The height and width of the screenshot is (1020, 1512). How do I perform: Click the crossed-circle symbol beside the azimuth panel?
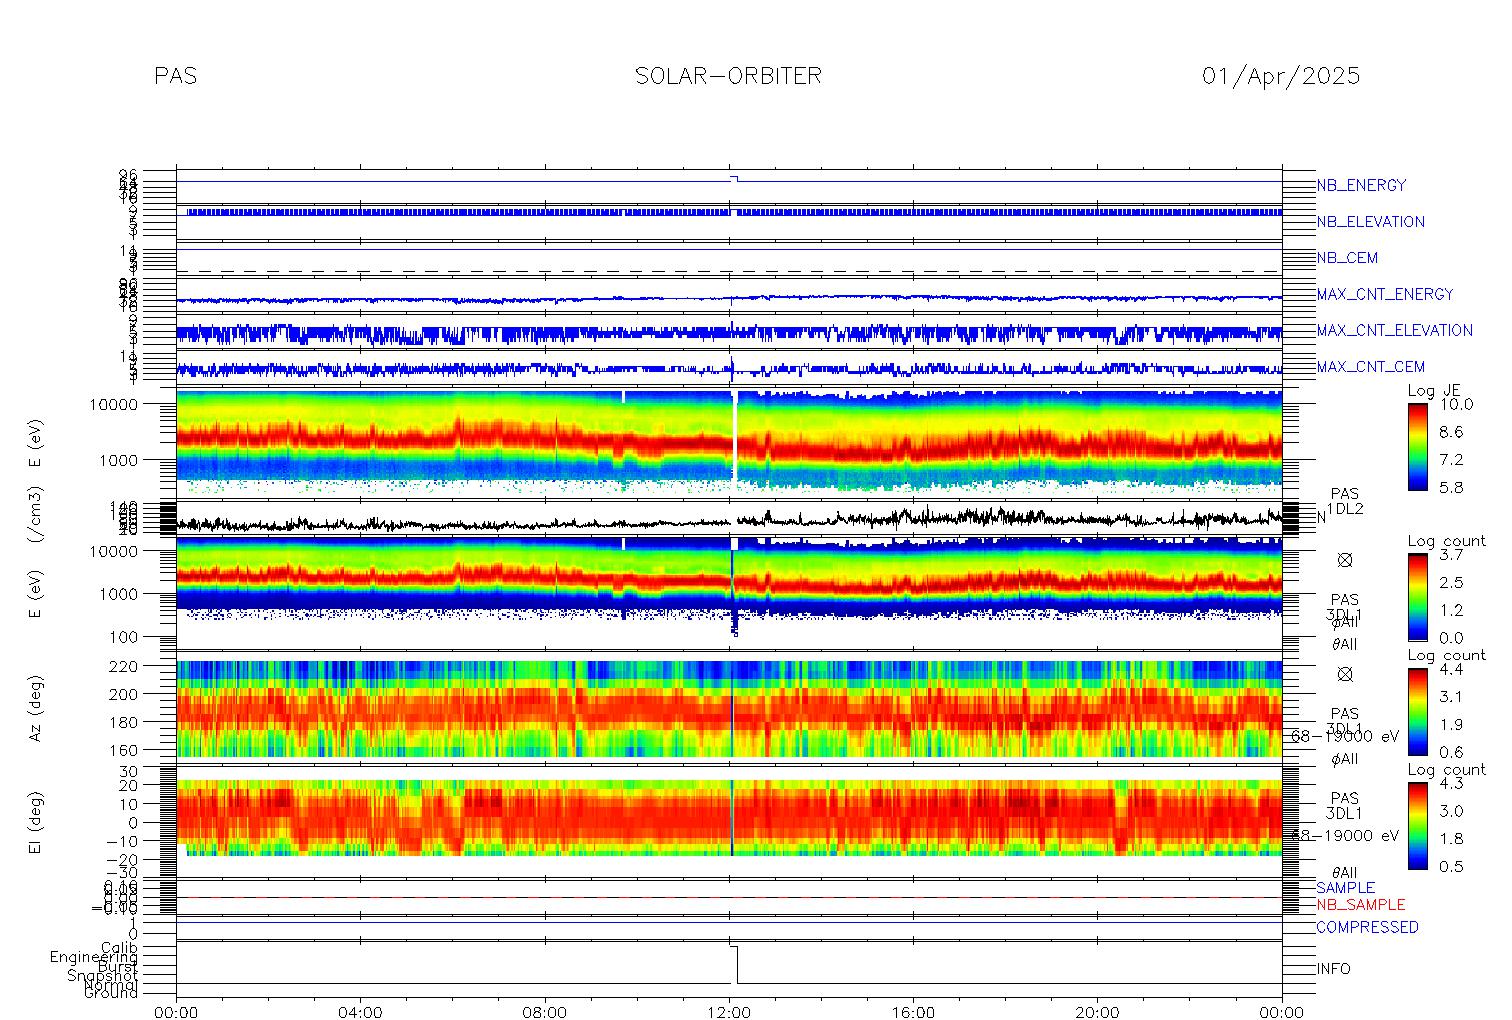pyautogui.click(x=1345, y=675)
